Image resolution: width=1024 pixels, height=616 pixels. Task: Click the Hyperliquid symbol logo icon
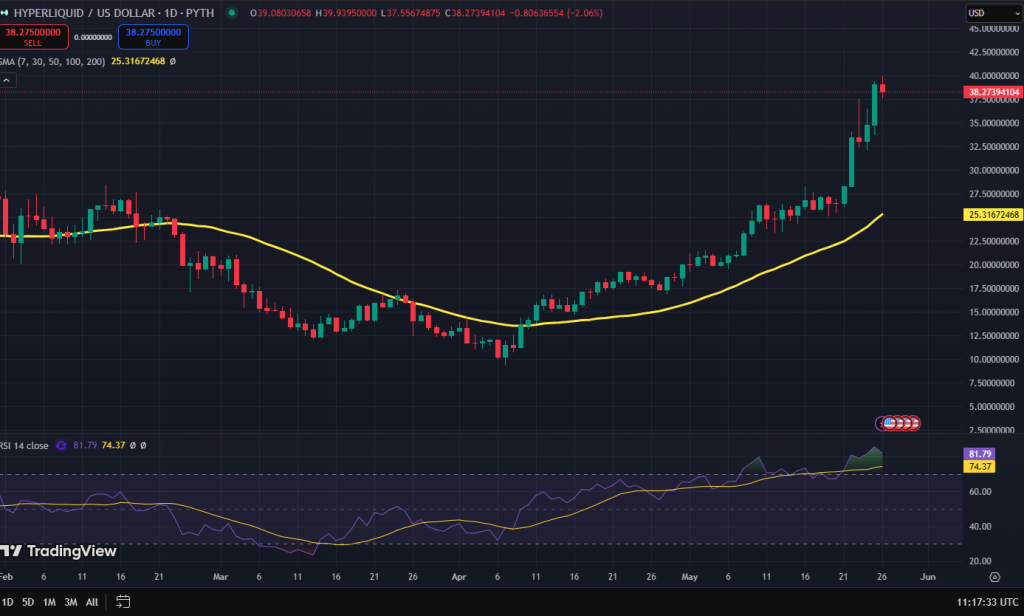(4, 12)
